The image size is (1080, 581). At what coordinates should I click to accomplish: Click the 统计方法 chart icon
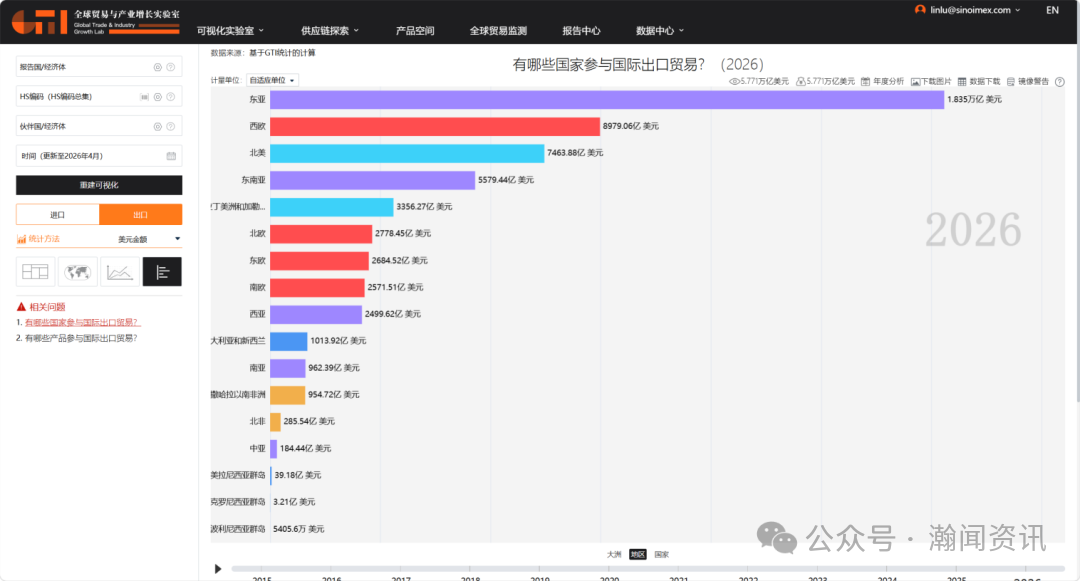[21, 239]
